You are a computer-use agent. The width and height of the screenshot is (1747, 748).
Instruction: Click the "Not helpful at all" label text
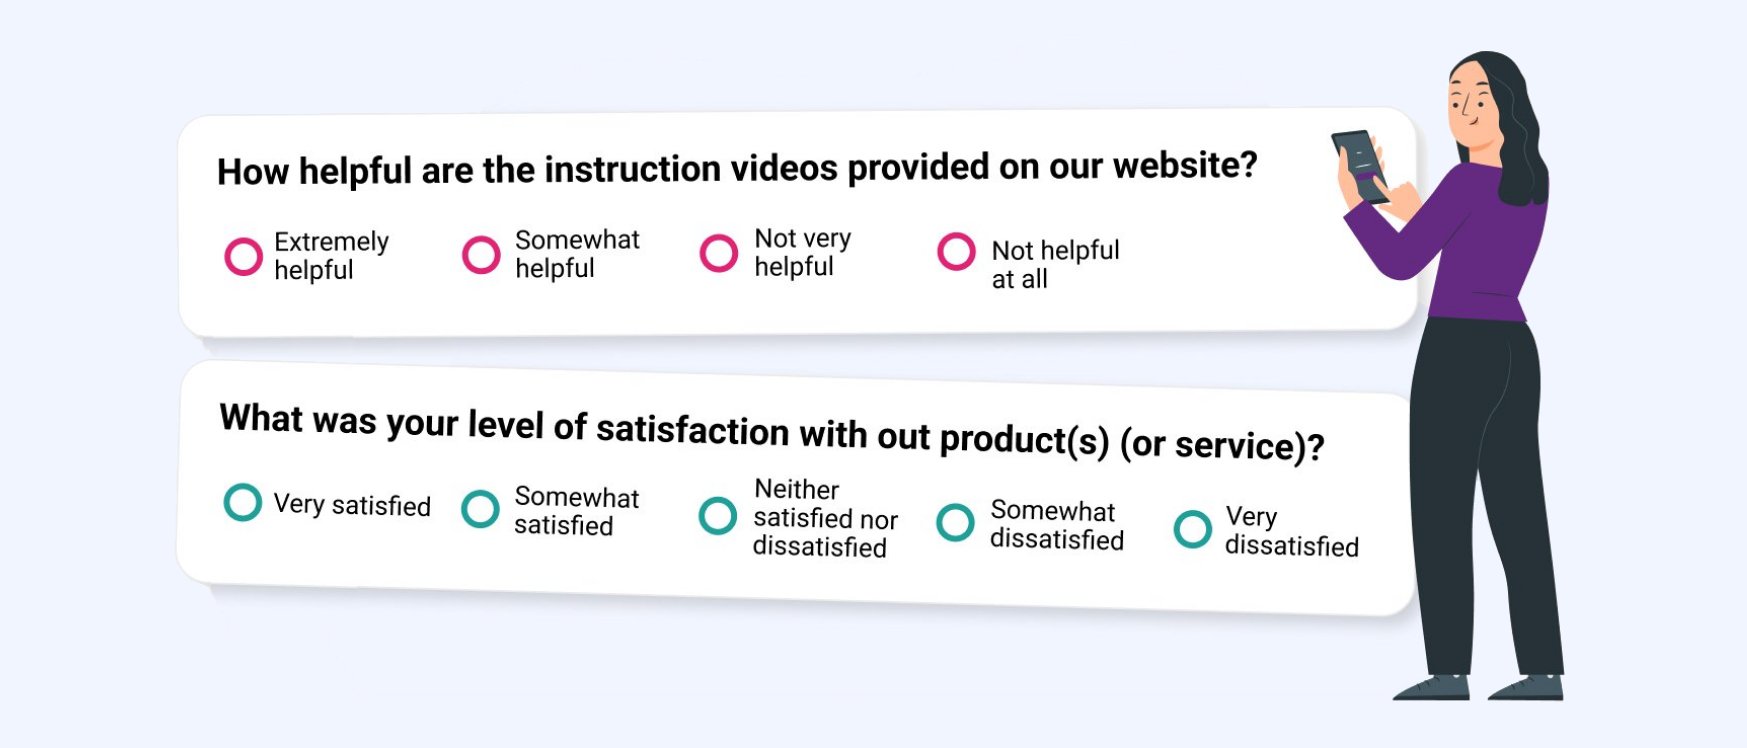click(1055, 264)
